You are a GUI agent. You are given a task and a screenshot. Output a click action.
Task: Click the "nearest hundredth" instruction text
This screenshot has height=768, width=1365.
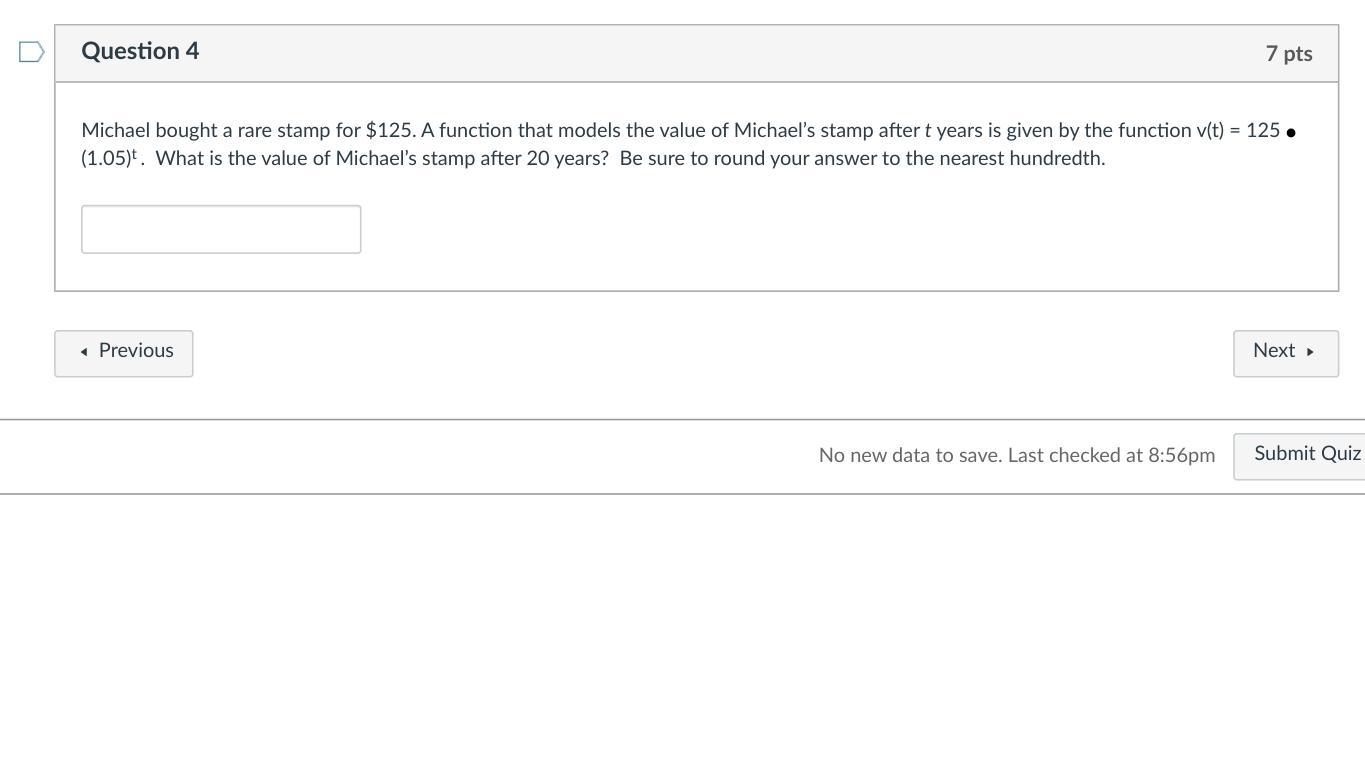[1021, 159]
